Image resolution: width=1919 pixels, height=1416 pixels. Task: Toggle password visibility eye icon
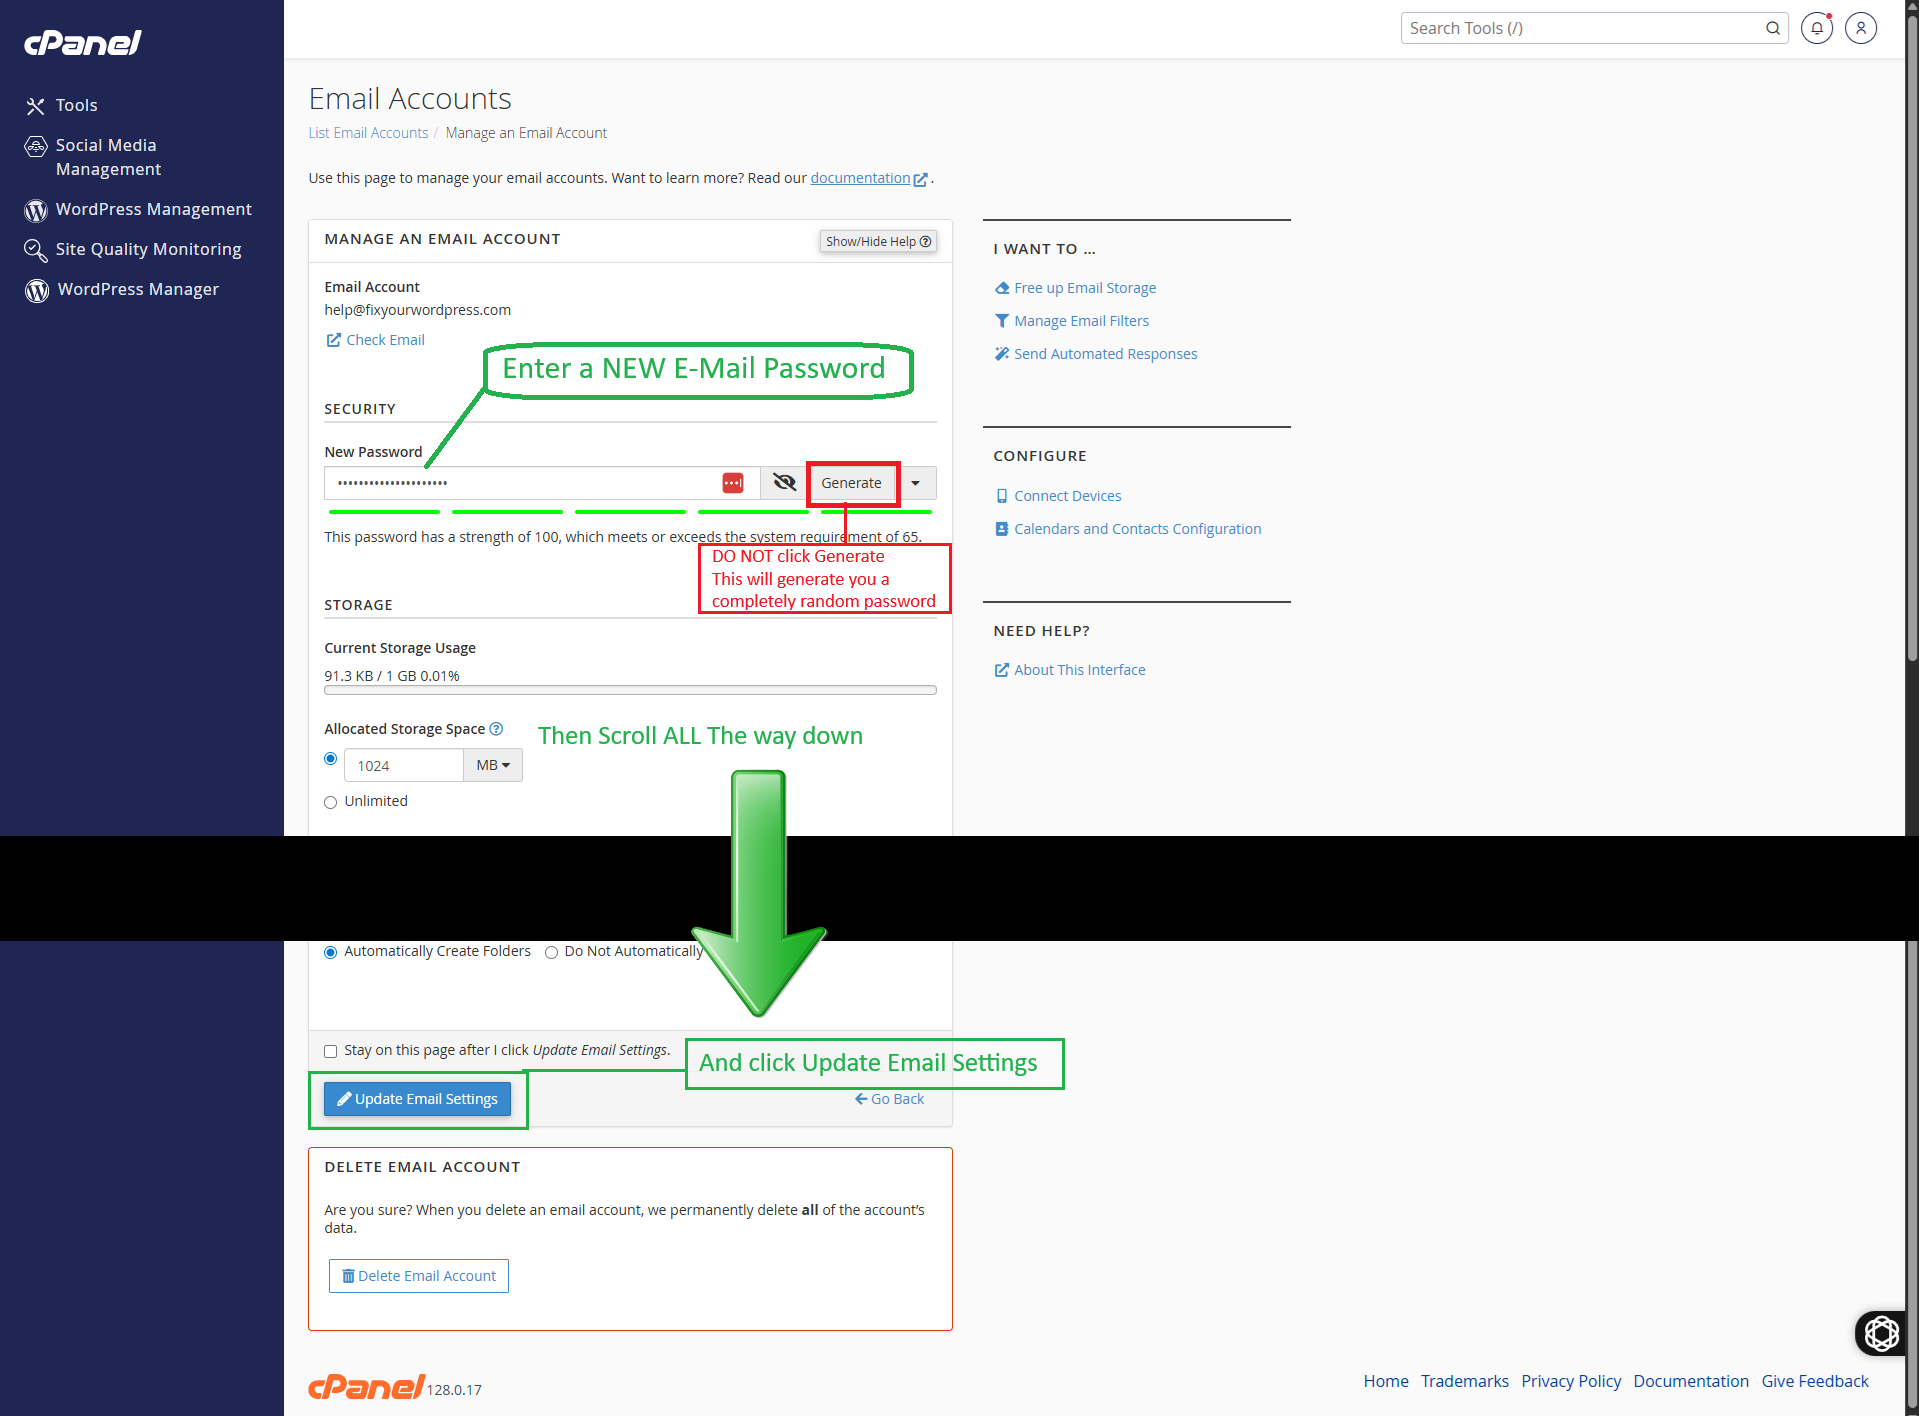point(785,483)
